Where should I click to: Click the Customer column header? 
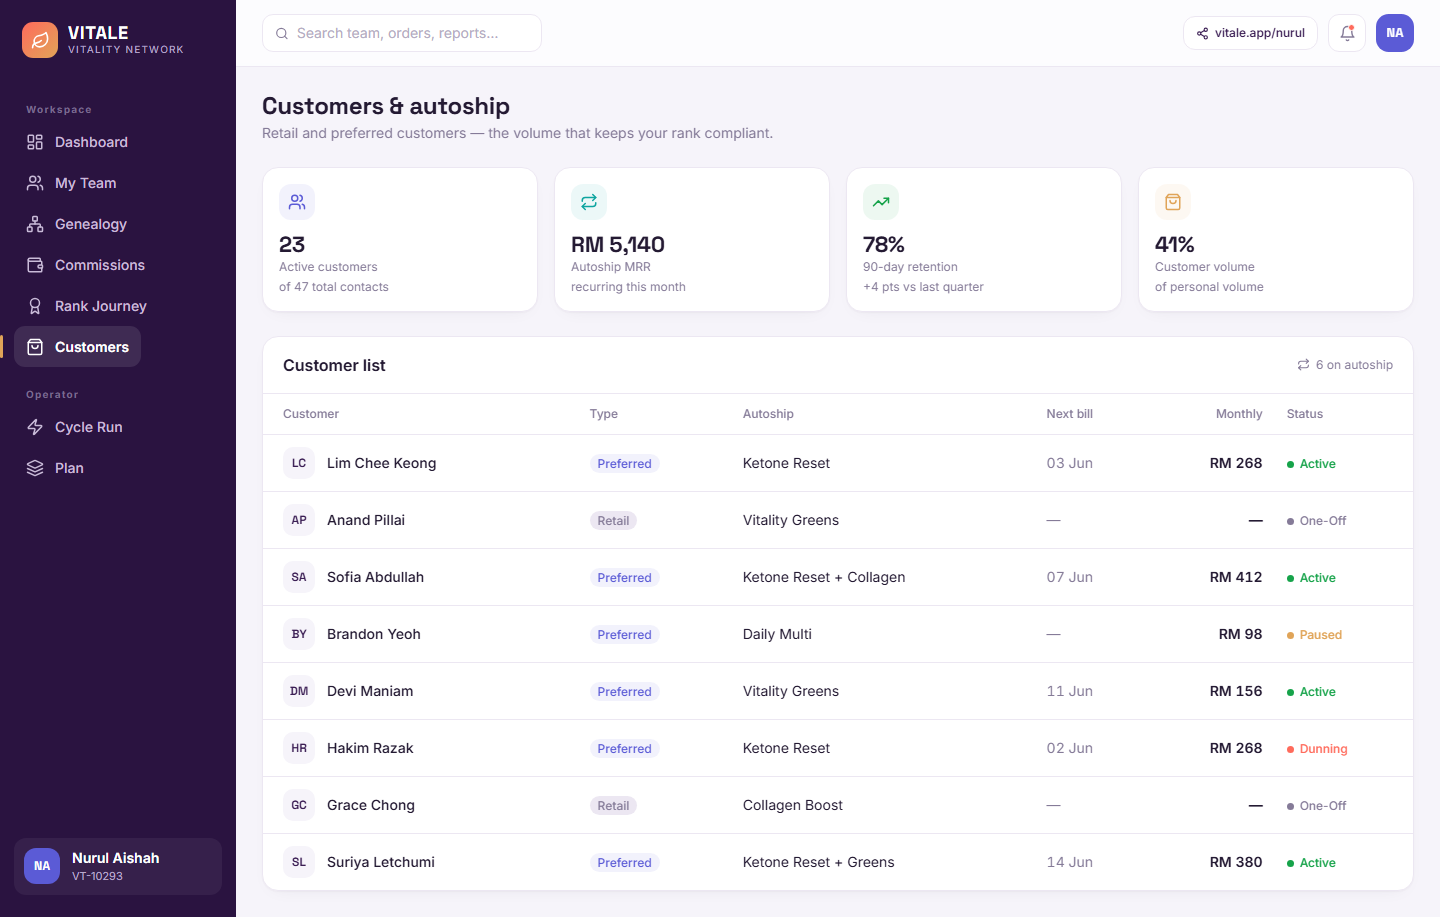click(x=311, y=414)
